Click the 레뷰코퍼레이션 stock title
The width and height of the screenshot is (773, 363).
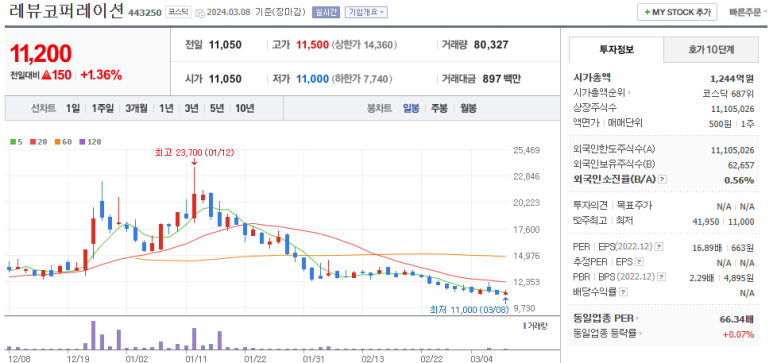click(x=66, y=12)
